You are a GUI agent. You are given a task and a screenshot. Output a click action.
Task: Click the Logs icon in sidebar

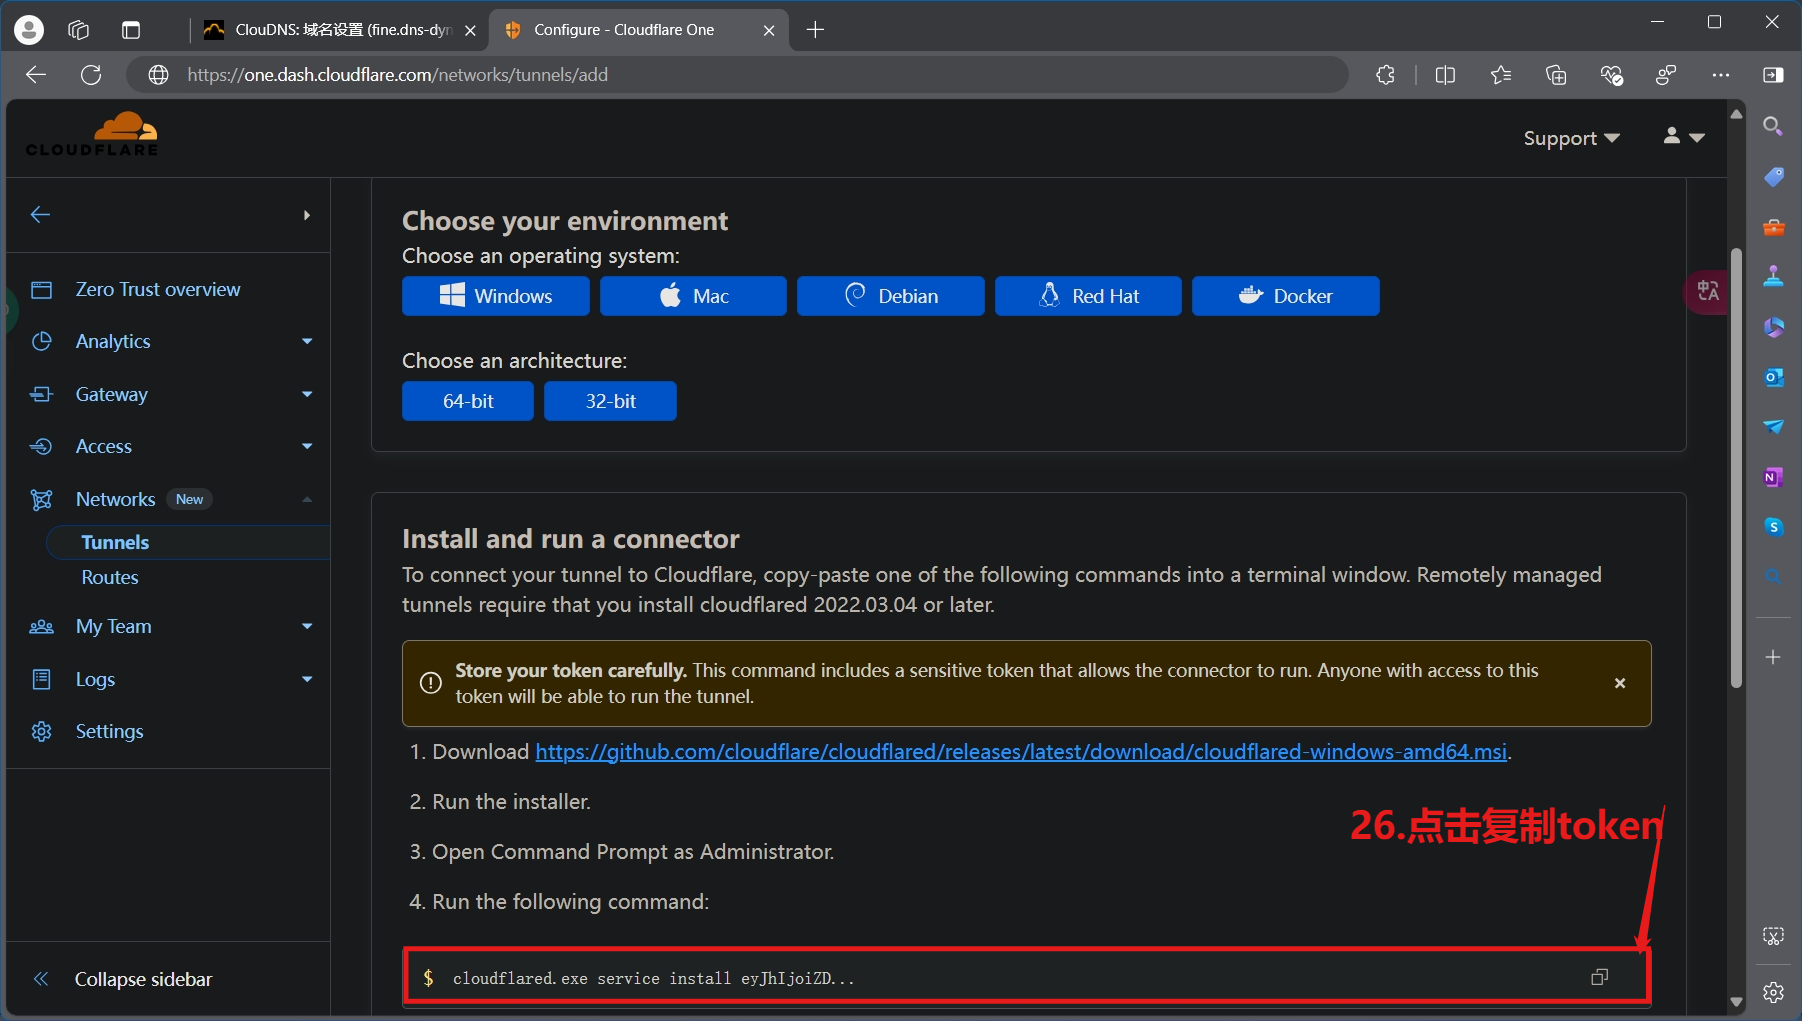tap(41, 679)
